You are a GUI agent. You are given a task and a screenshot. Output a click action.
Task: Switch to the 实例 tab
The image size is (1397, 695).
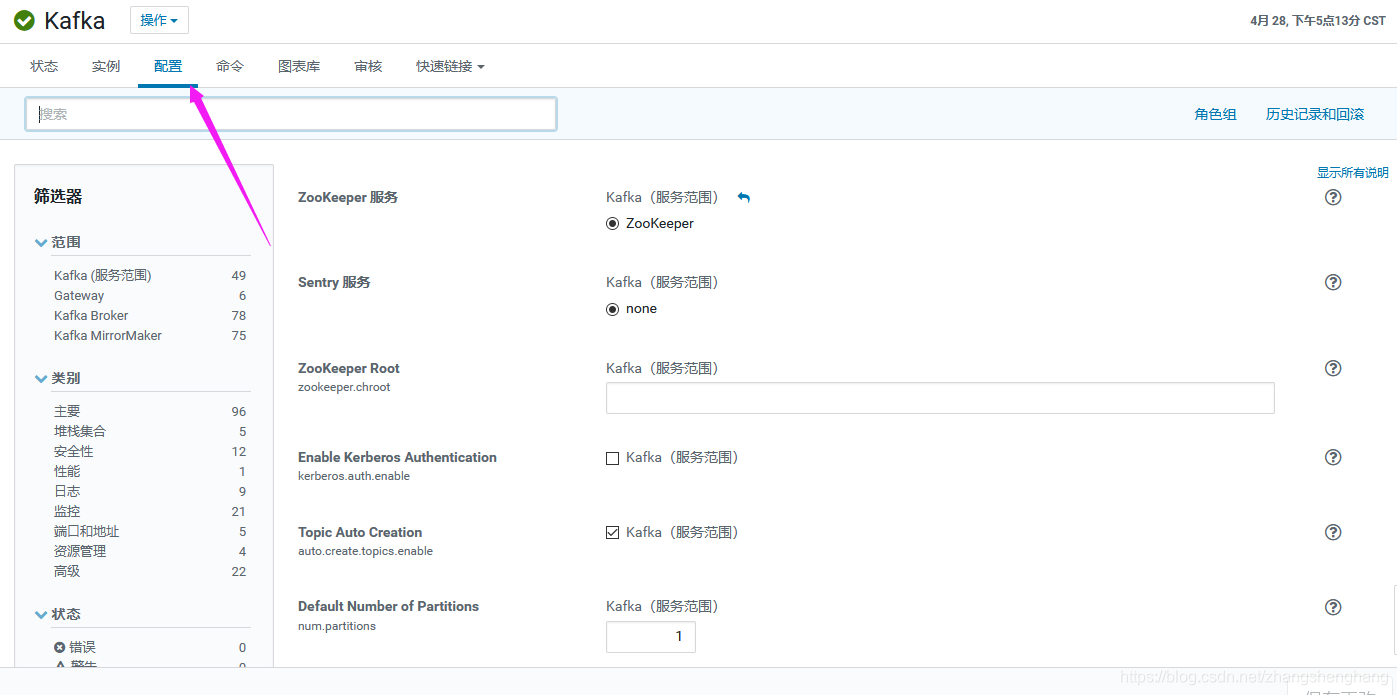106,66
